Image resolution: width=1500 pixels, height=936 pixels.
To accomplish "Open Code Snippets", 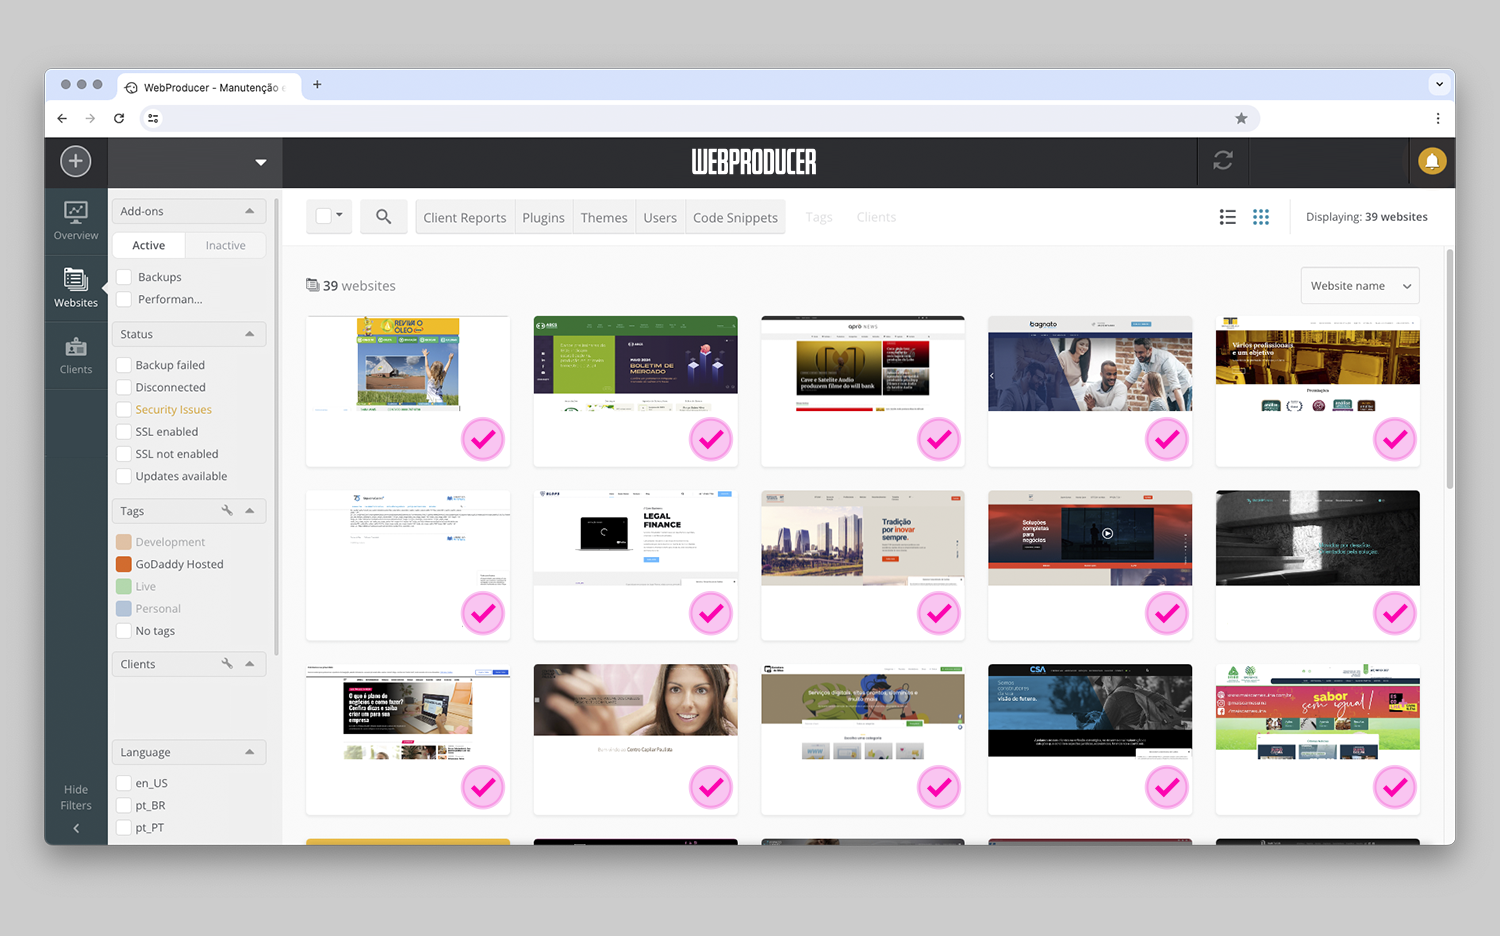I will click(735, 217).
